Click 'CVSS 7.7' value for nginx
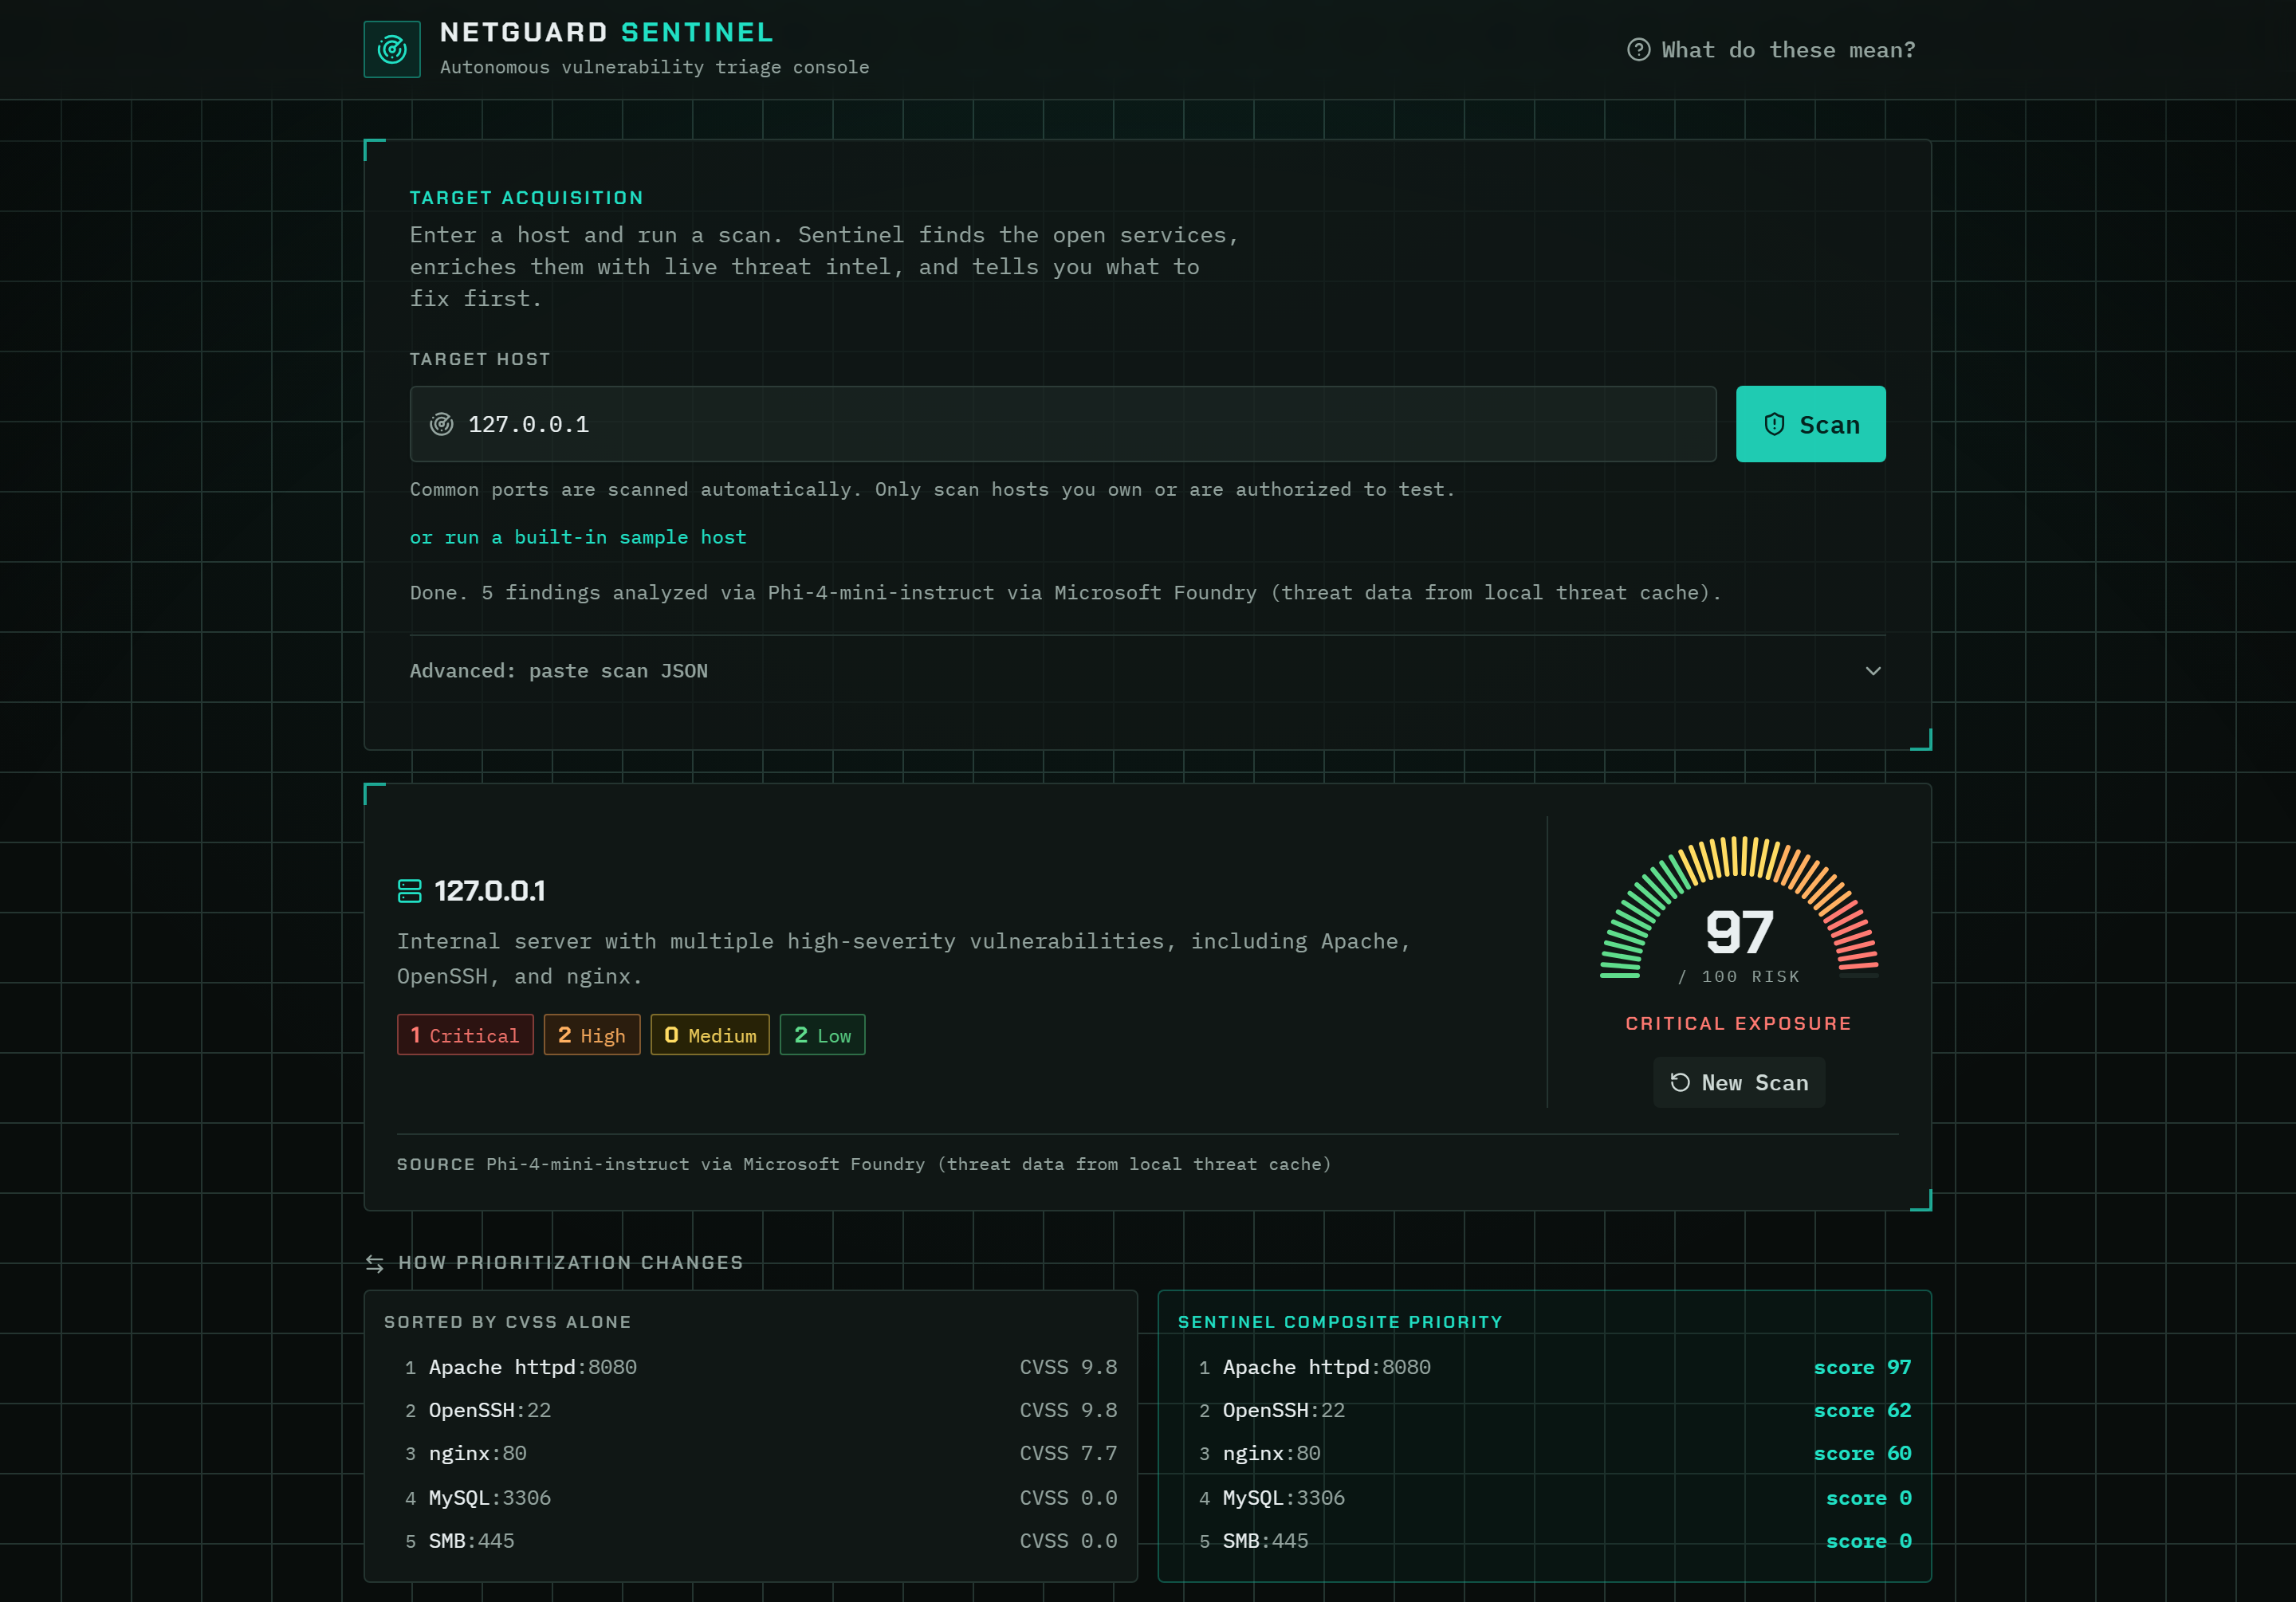 click(1068, 1453)
